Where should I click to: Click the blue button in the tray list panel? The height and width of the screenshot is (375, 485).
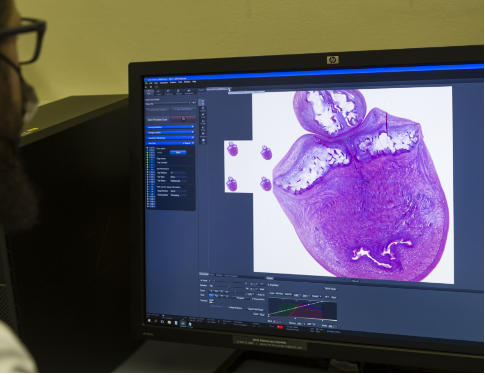pyautogui.click(x=178, y=152)
